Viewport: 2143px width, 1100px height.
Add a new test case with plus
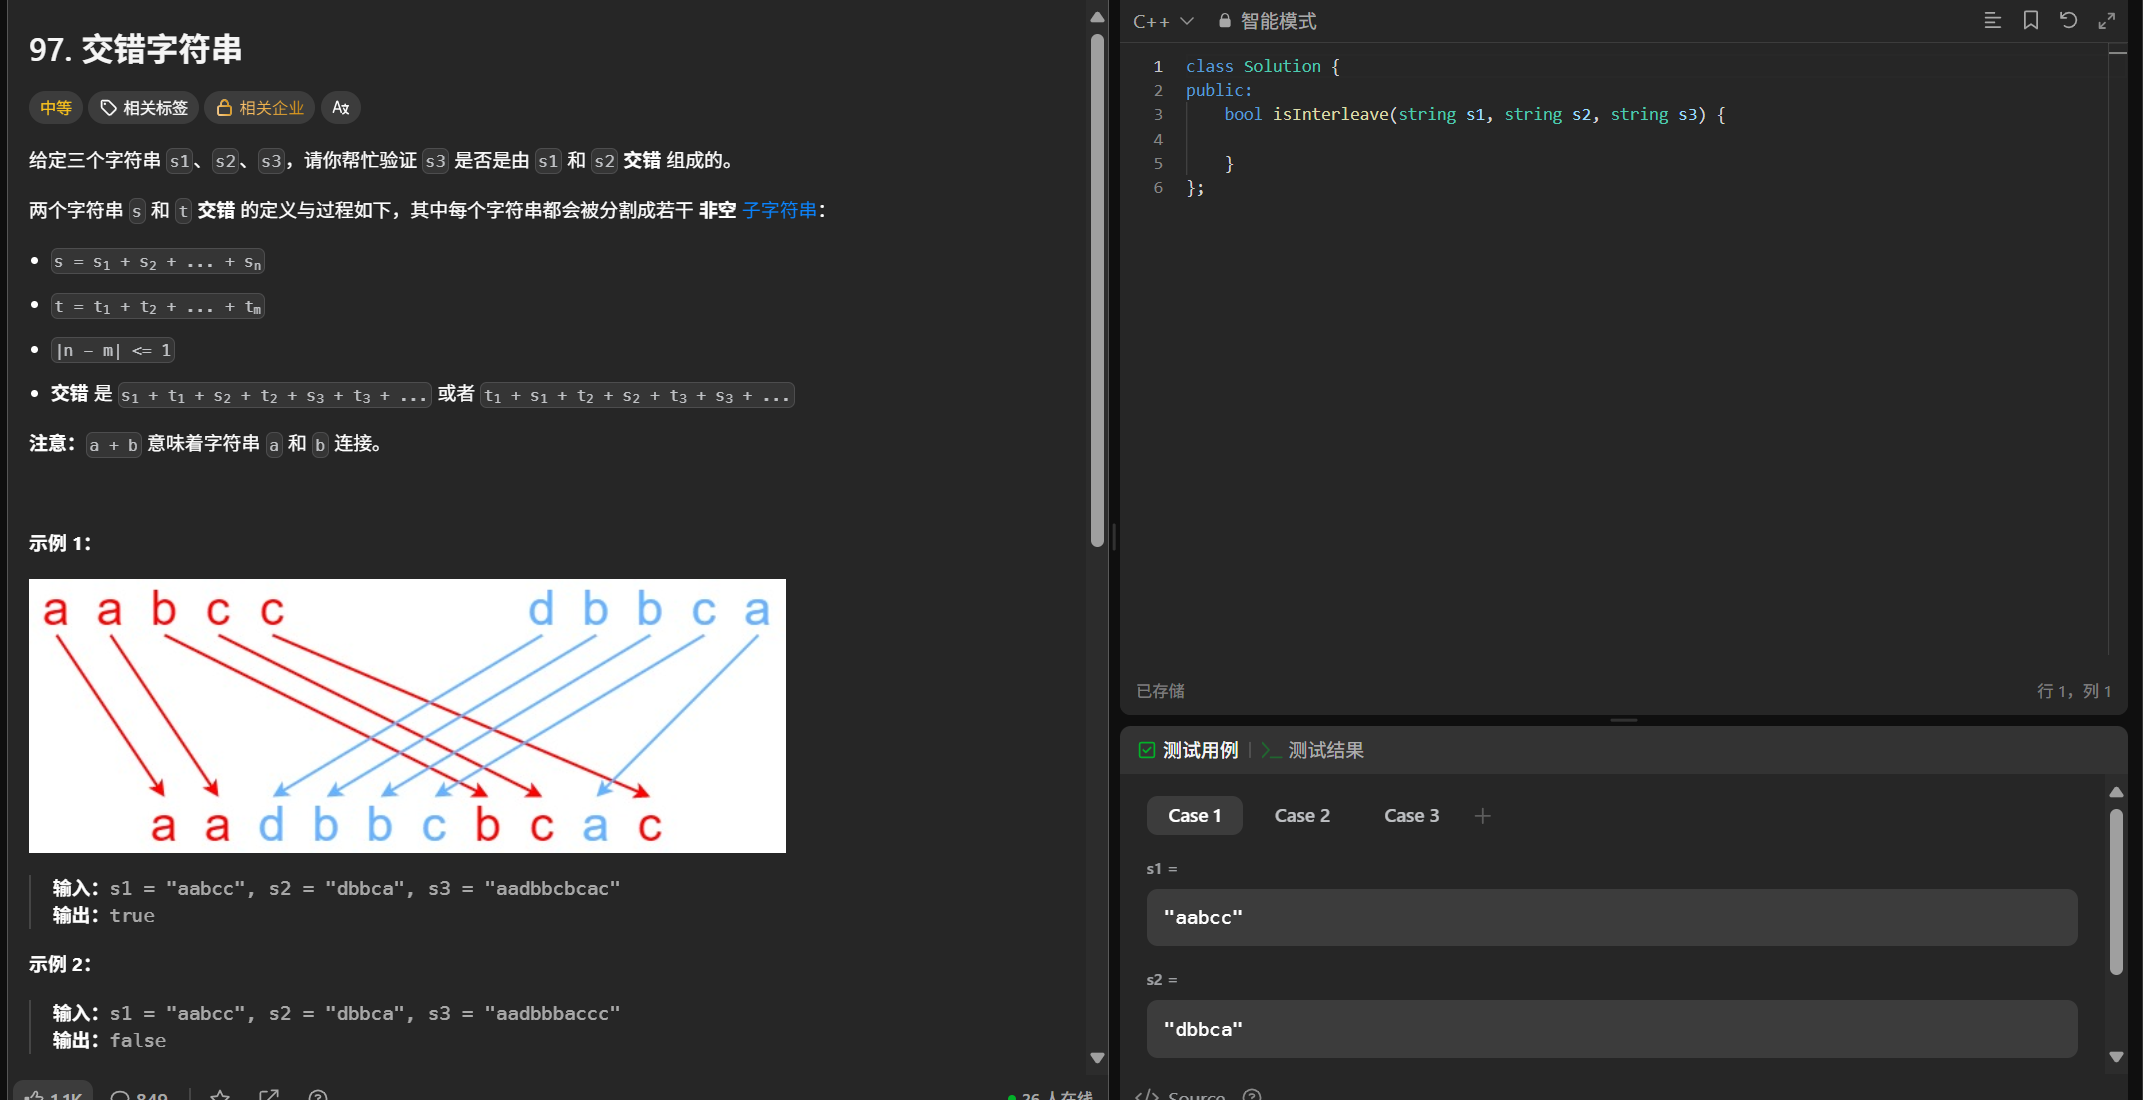tap(1482, 816)
